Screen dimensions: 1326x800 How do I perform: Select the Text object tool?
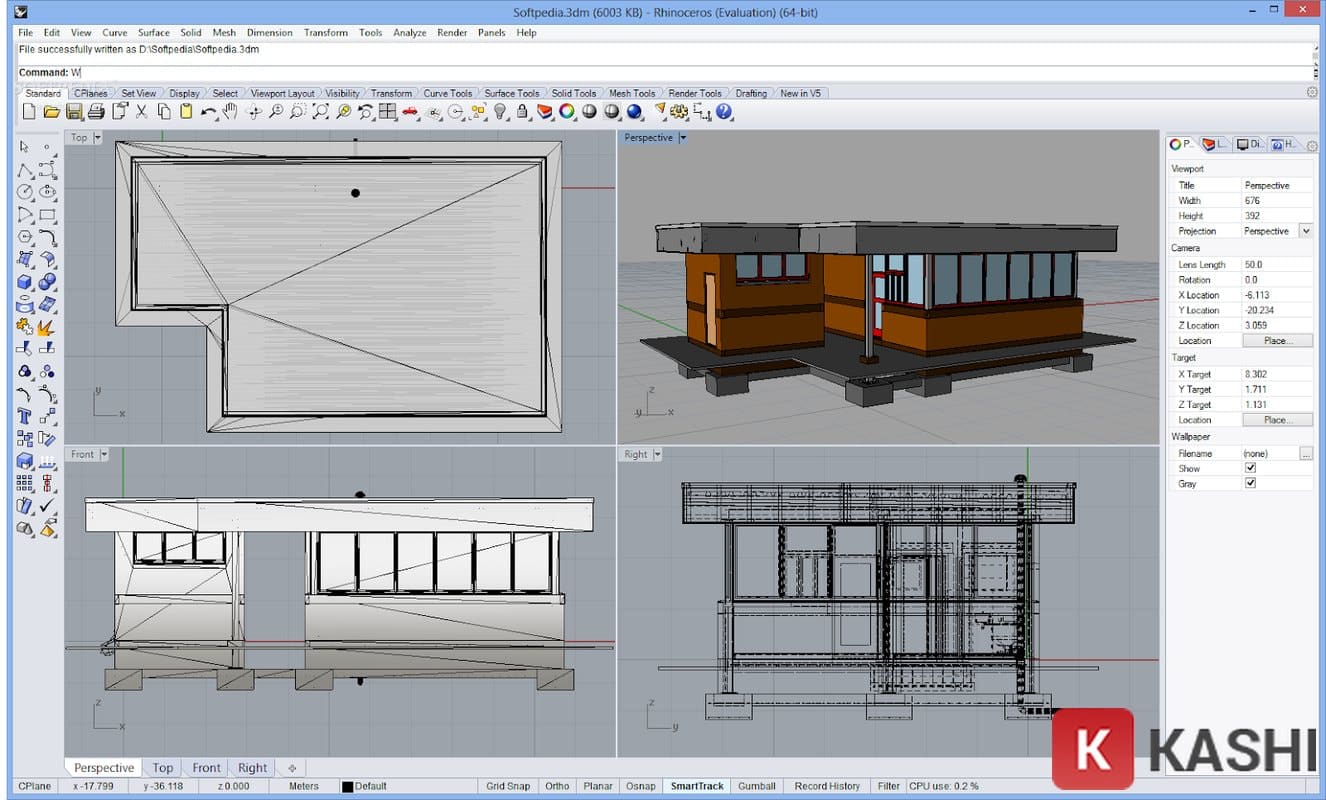pyautogui.click(x=25, y=417)
